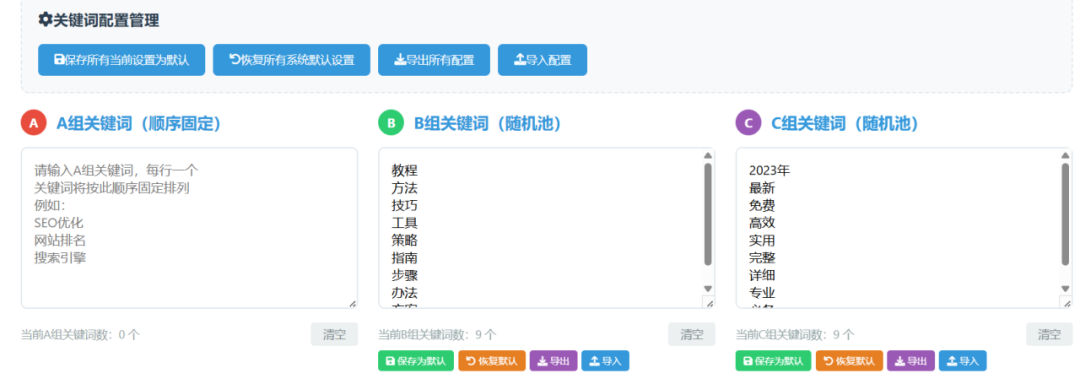Export C group keywords via 导出
1080x384 pixels.
(x=911, y=361)
